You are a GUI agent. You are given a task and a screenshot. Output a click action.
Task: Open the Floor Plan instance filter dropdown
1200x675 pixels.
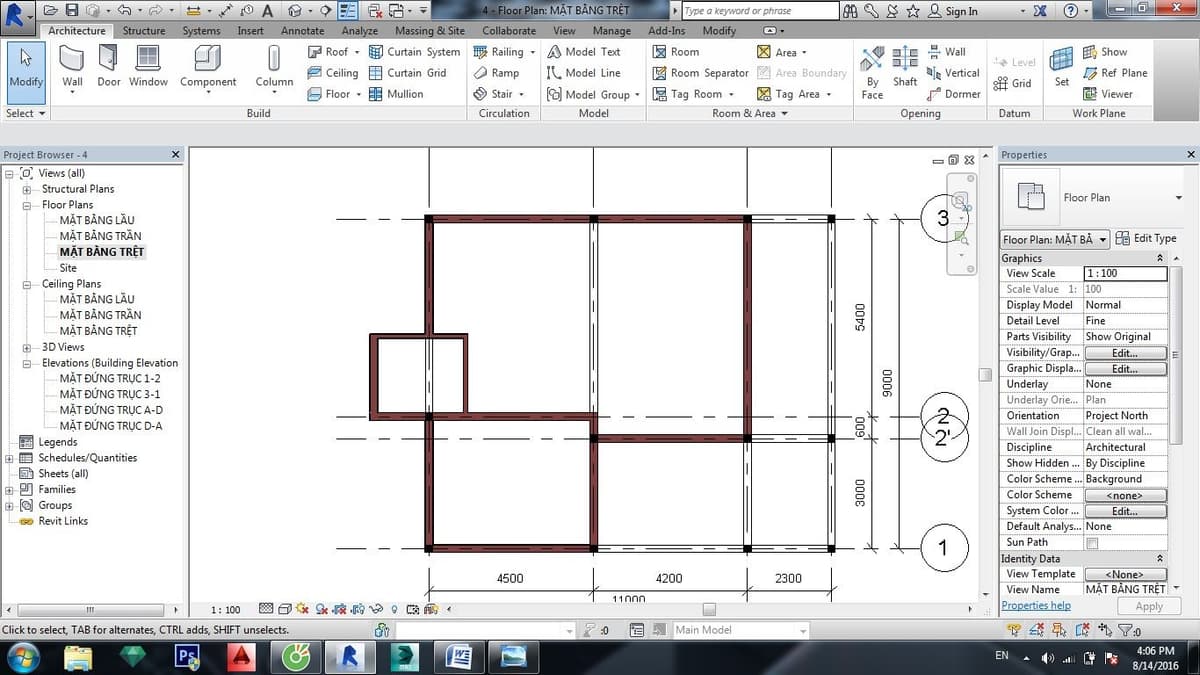(x=1055, y=239)
